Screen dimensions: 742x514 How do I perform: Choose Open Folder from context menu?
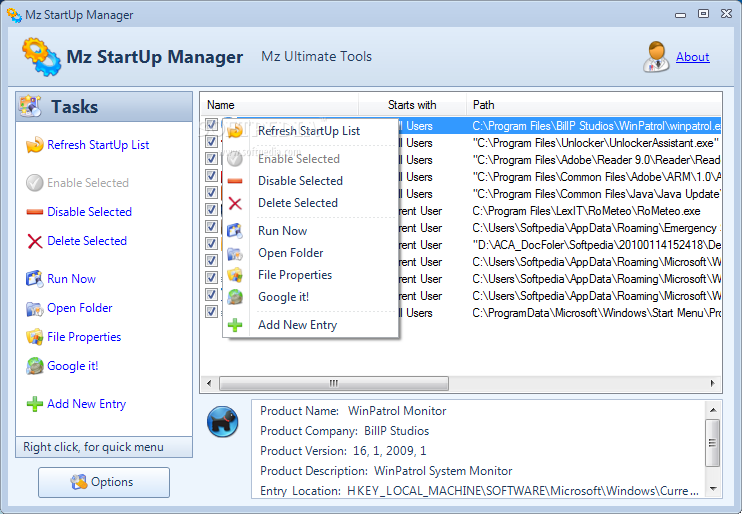tap(310, 253)
